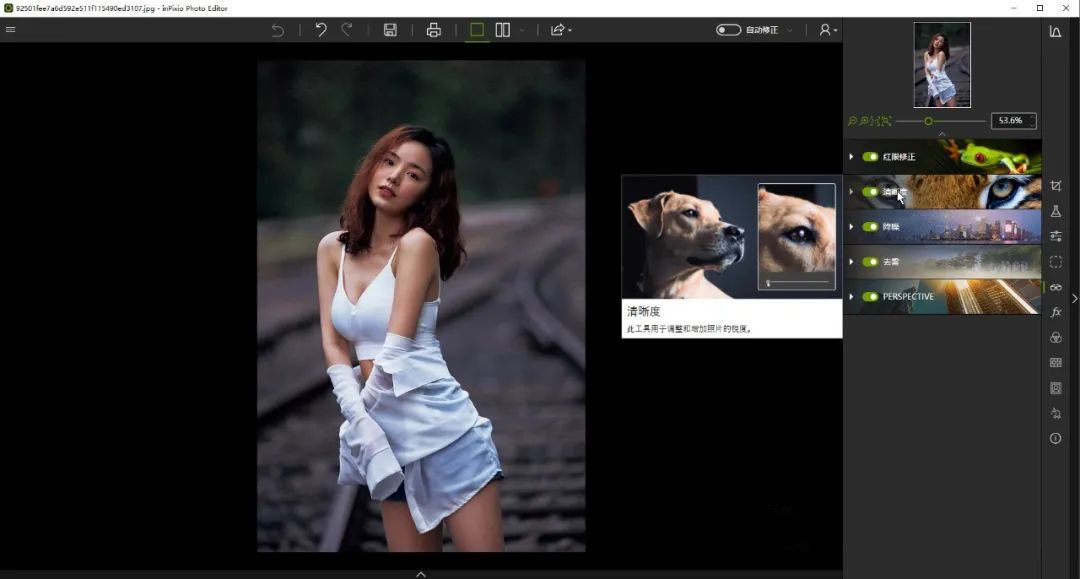Print the current photo
Image resolution: width=1080 pixels, height=579 pixels.
433,30
